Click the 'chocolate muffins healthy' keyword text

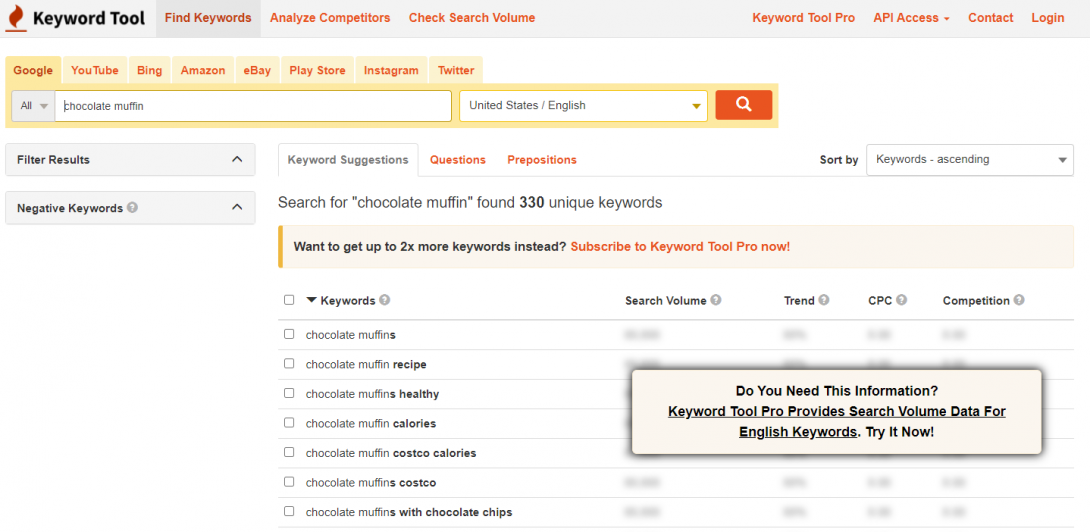click(x=373, y=394)
